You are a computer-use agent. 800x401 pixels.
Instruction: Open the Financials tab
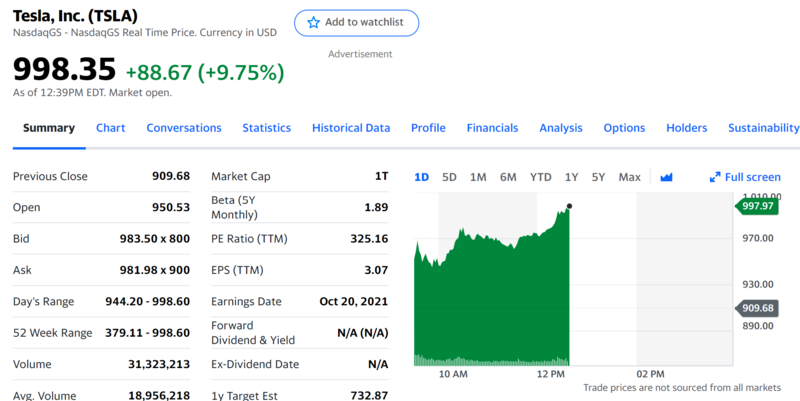[492, 128]
